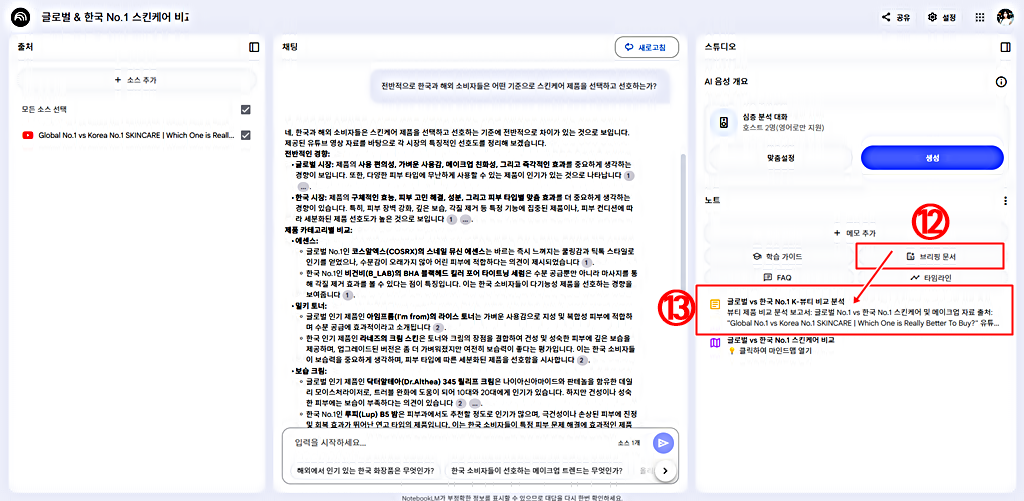1024x501 pixels.
Task: Click citation 1 after 의견이 제시되었습니다
Action: pyautogui.click(x=586, y=262)
